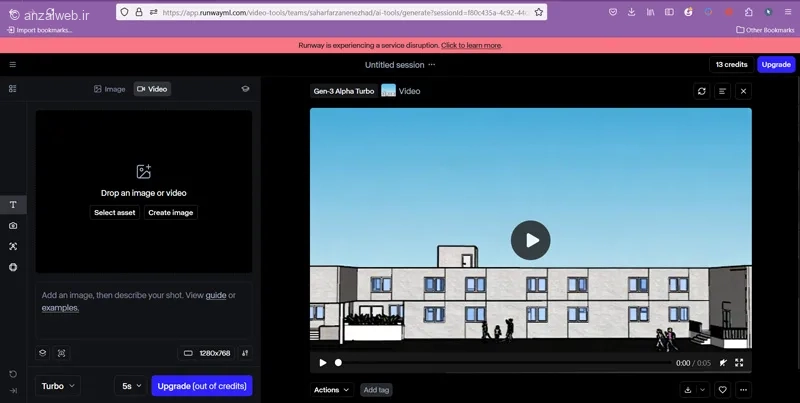Unmute the video with speaker icon

(723, 363)
